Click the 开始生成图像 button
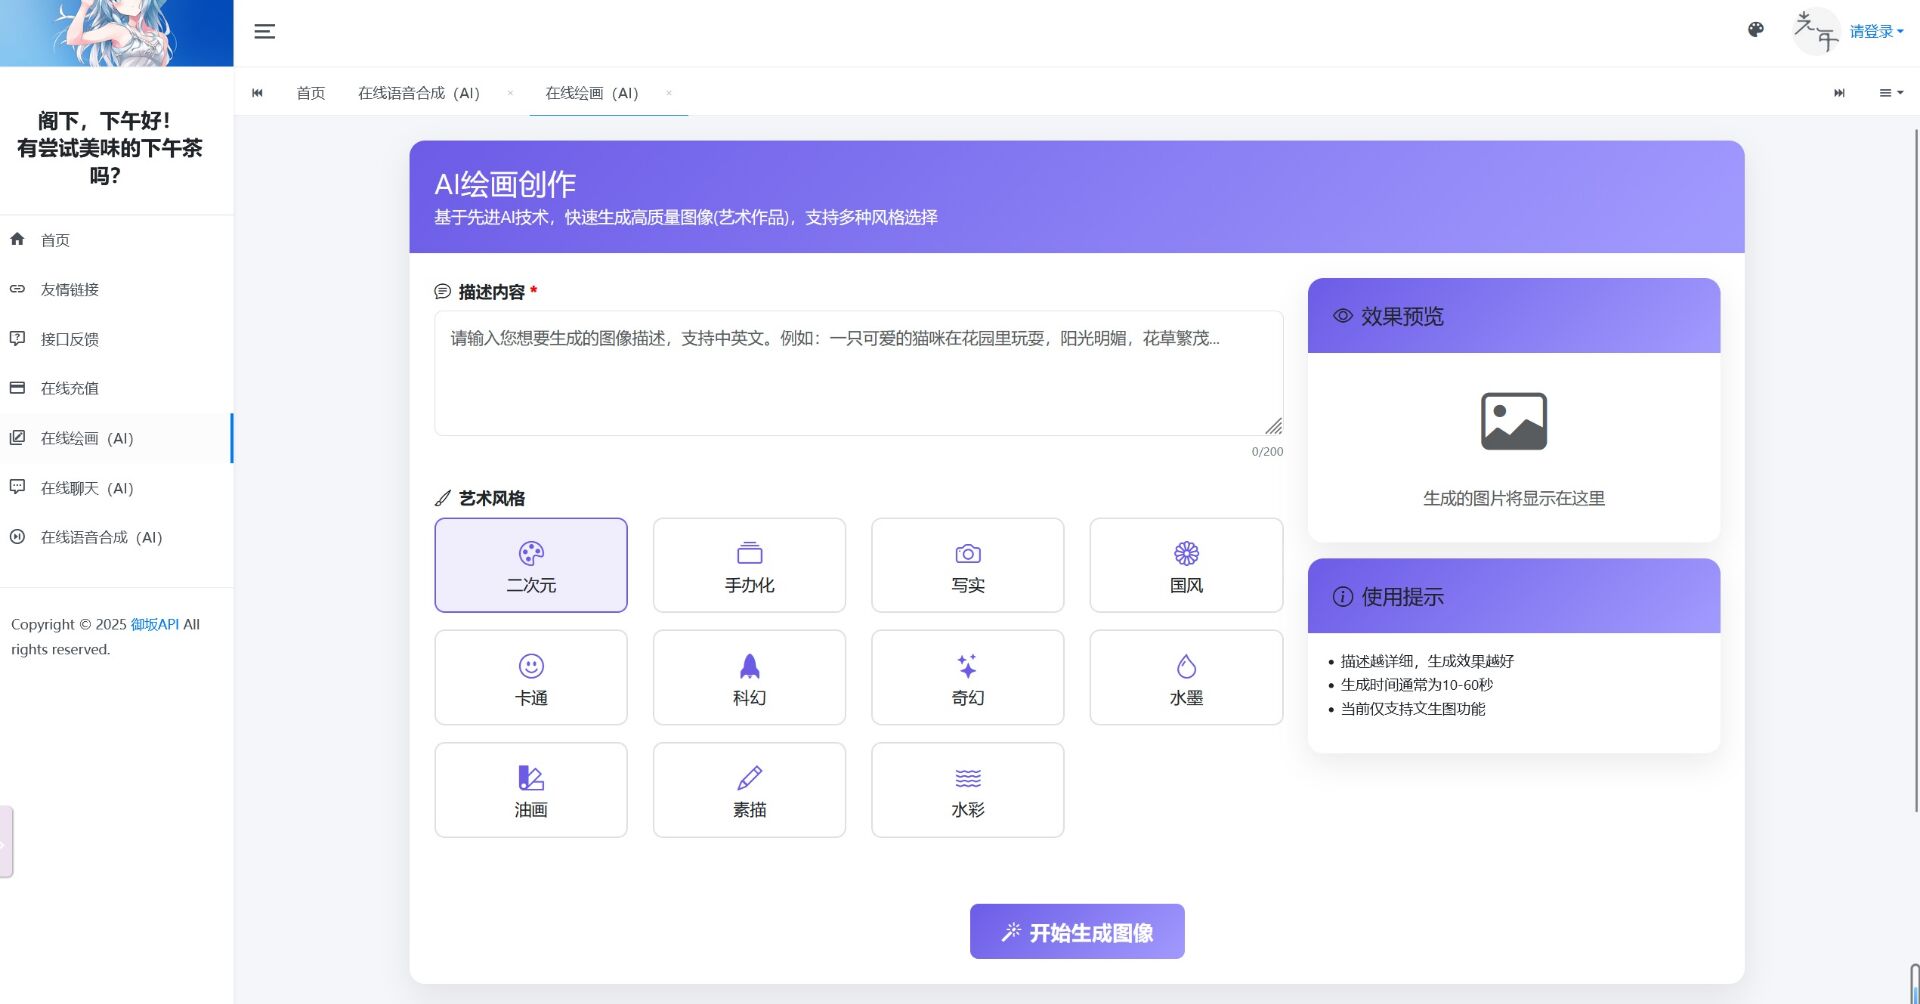This screenshot has height=1004, width=1920. [x=1077, y=932]
